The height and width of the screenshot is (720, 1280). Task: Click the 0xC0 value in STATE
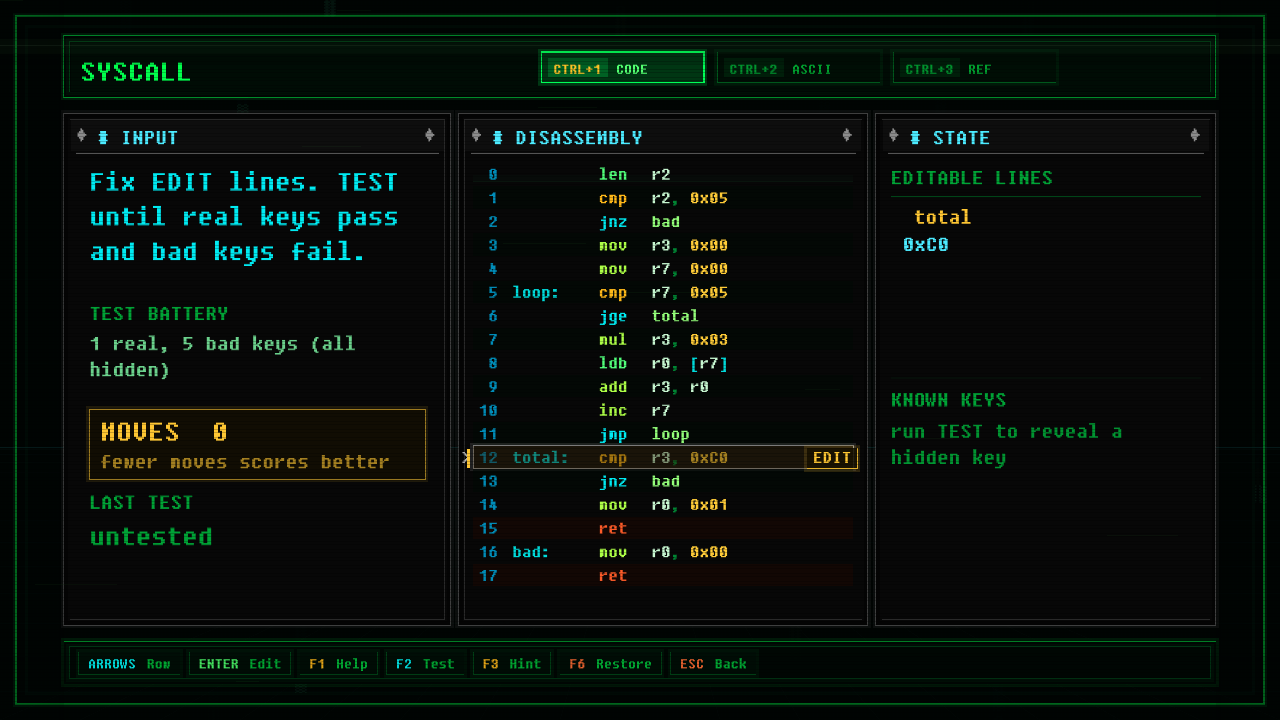click(926, 245)
